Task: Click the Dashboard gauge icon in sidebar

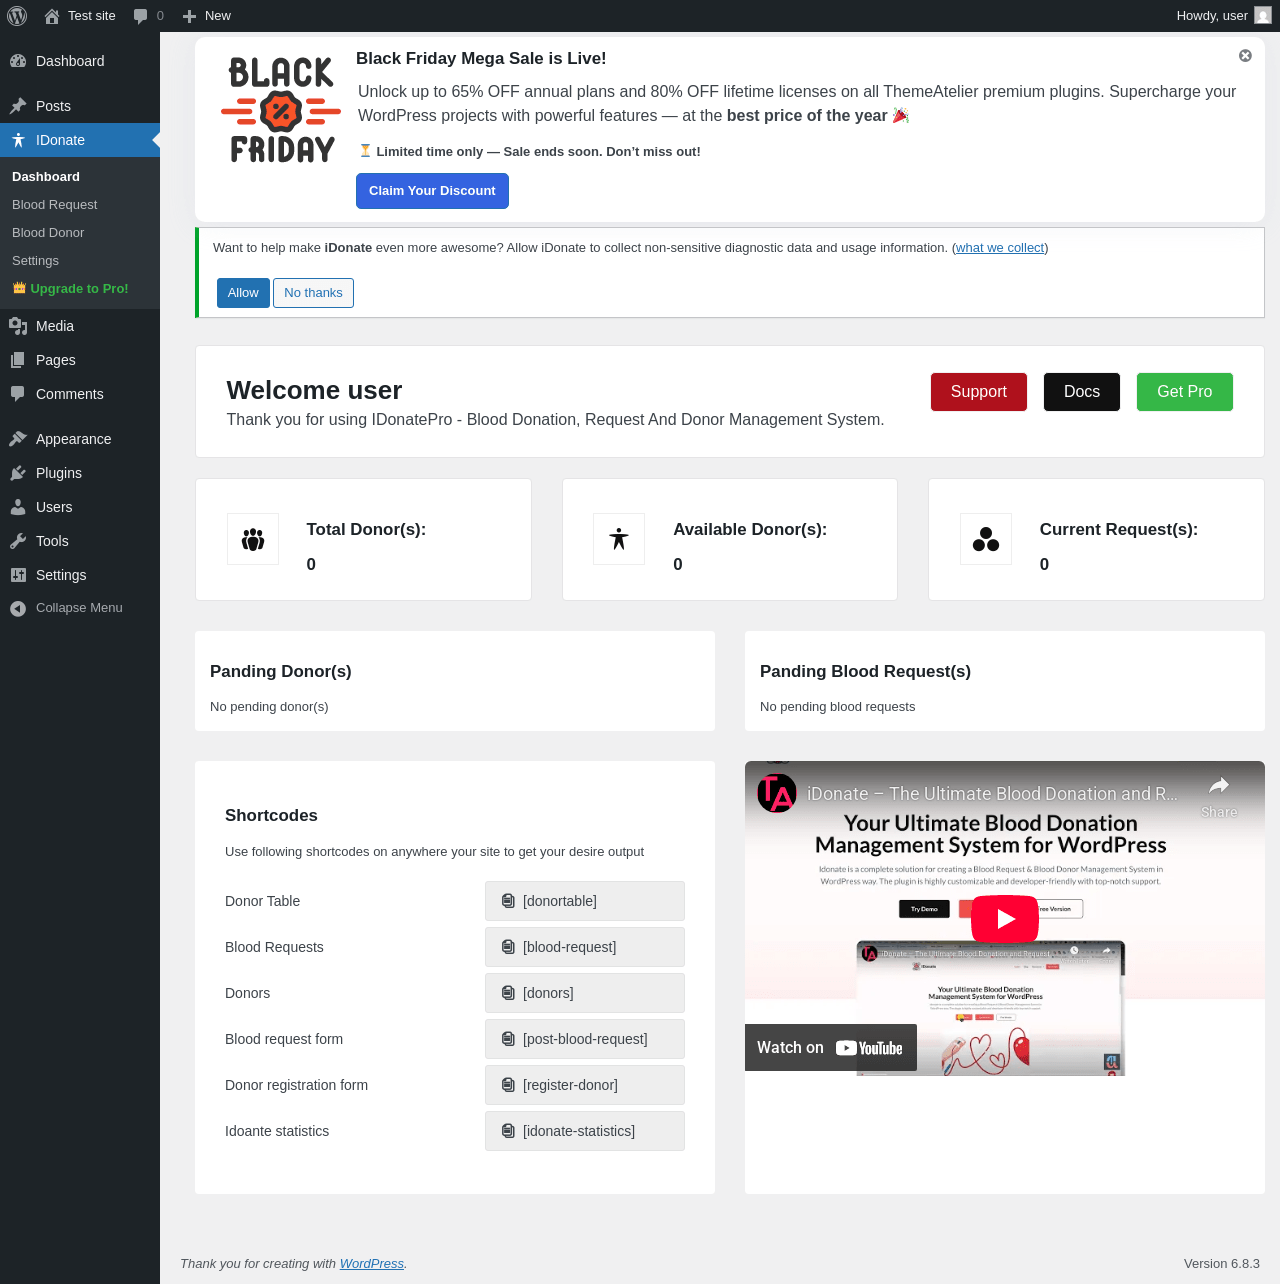Action: tap(18, 61)
